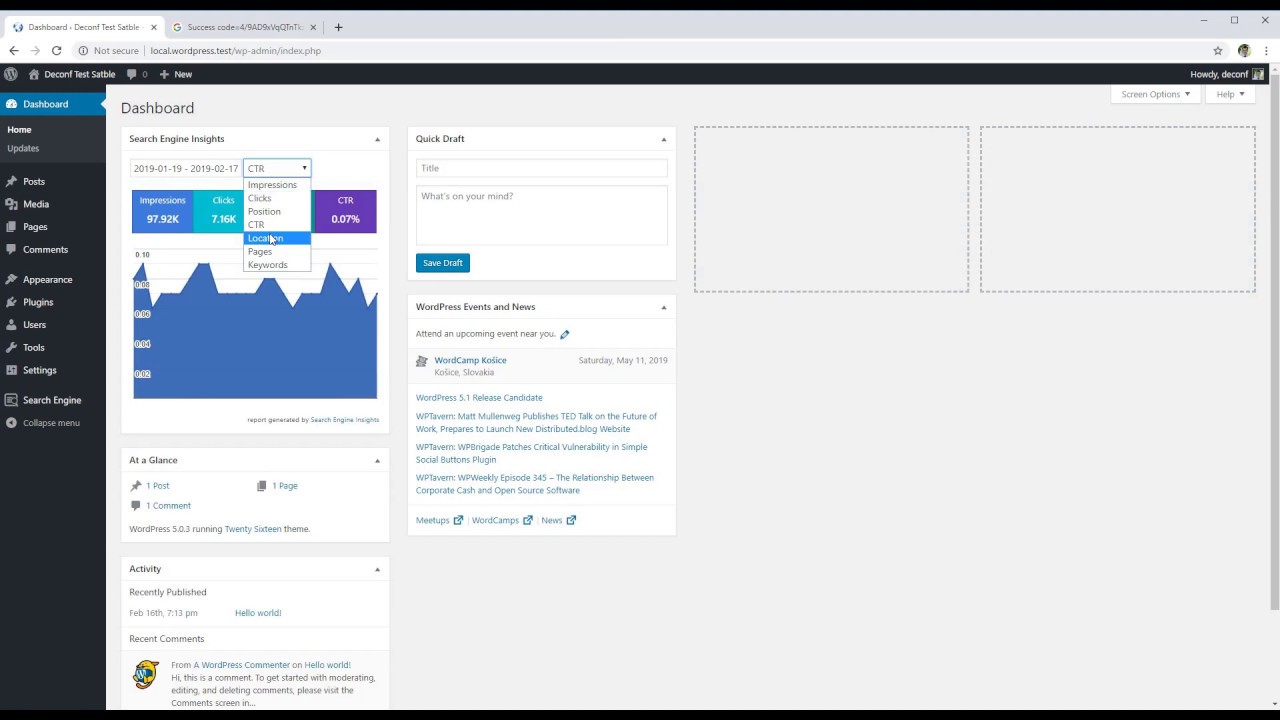The width and height of the screenshot is (1280, 720).
Task: Open Search Engine in the sidebar
Action: click(53, 400)
